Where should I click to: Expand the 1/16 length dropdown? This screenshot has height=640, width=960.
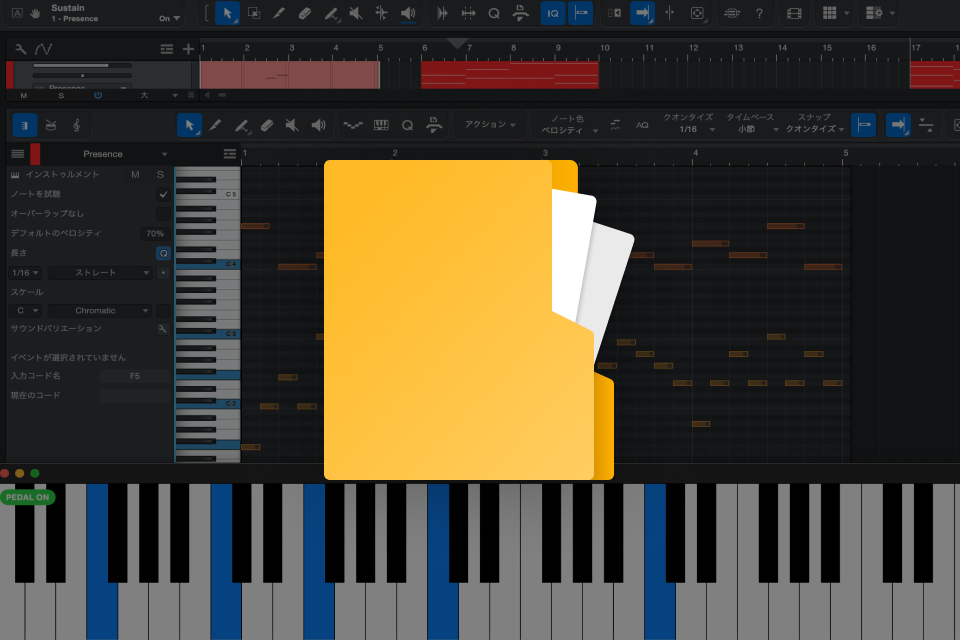coord(25,273)
